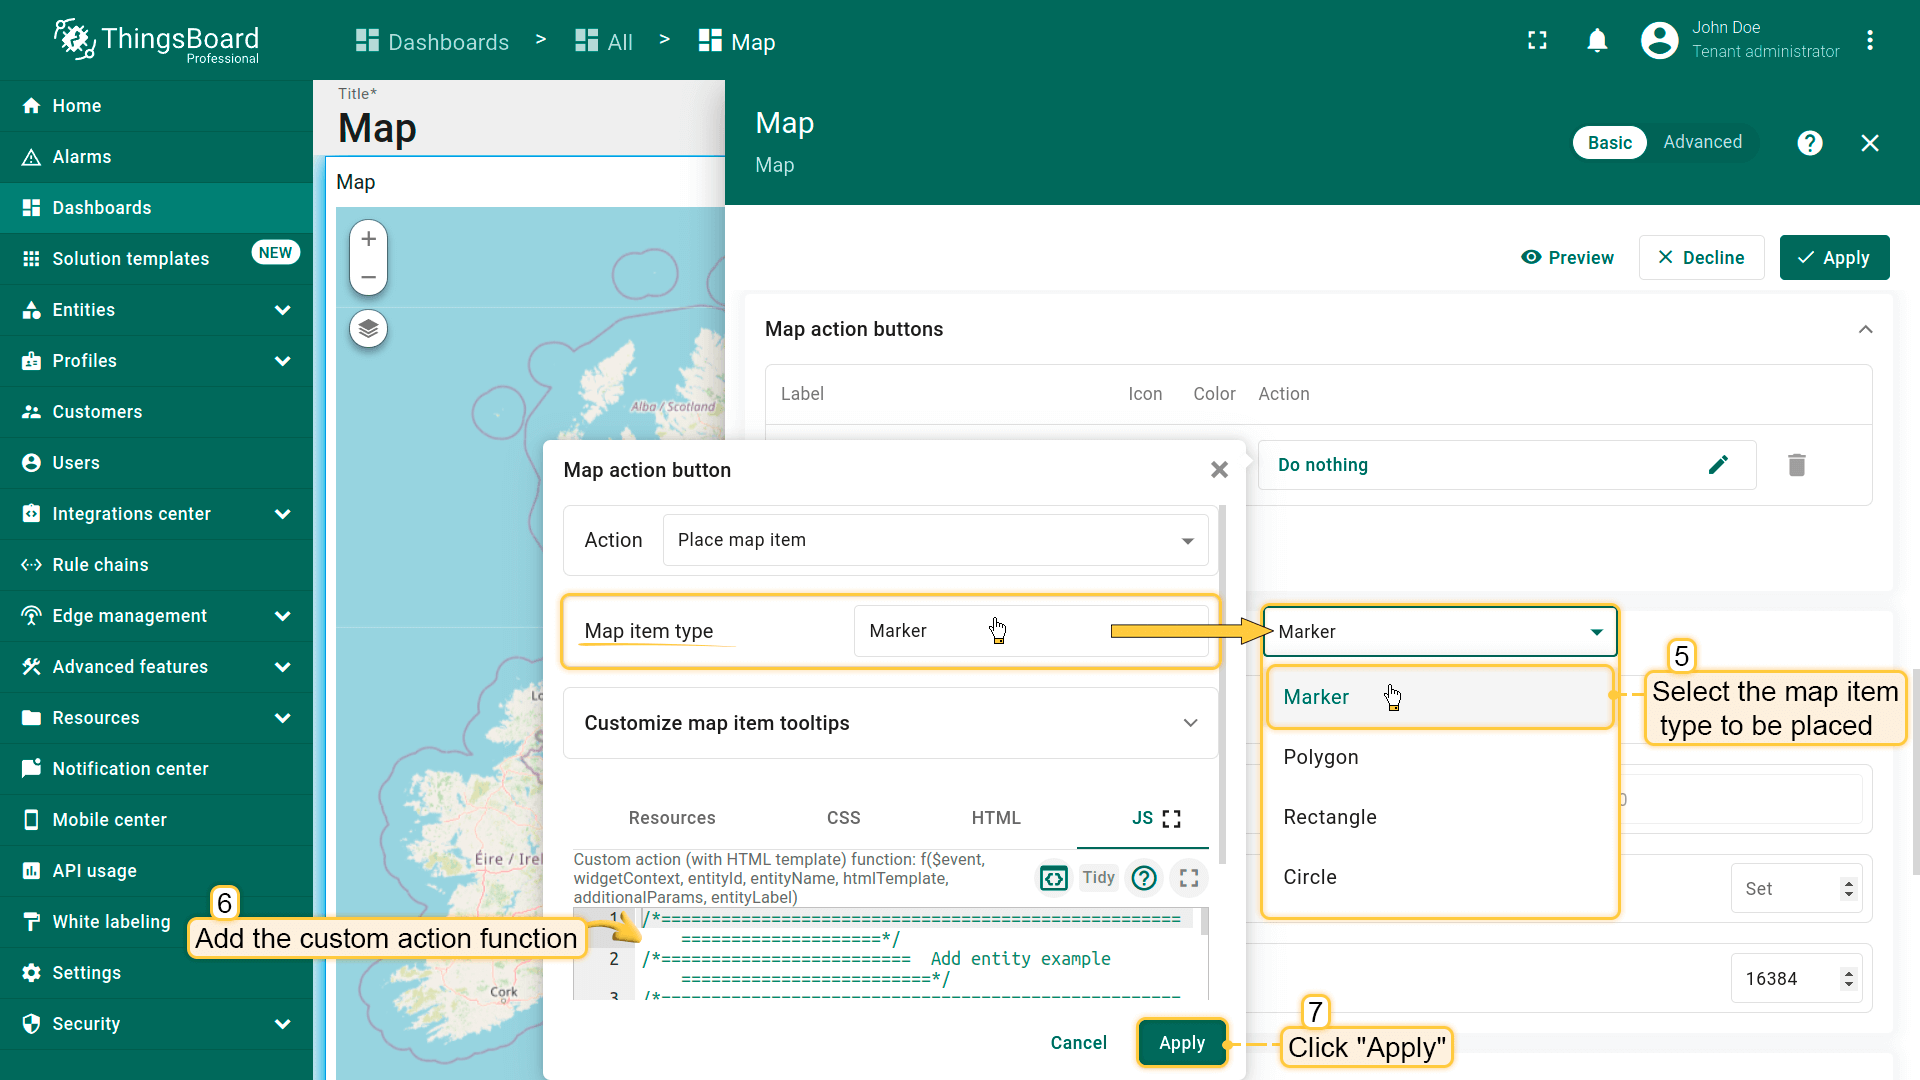This screenshot has width=1920, height=1080.
Task: Select Basic mode toggle
Action: [1609, 143]
